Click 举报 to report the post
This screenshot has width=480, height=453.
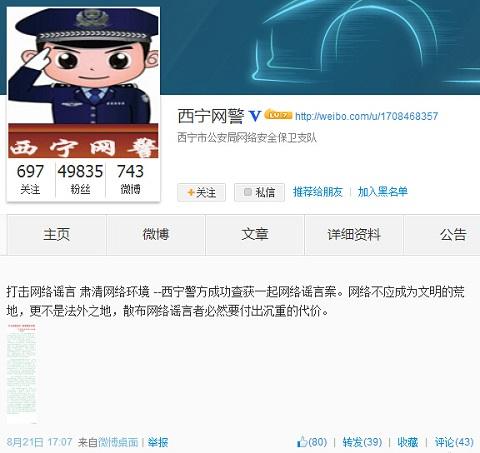click(158, 442)
